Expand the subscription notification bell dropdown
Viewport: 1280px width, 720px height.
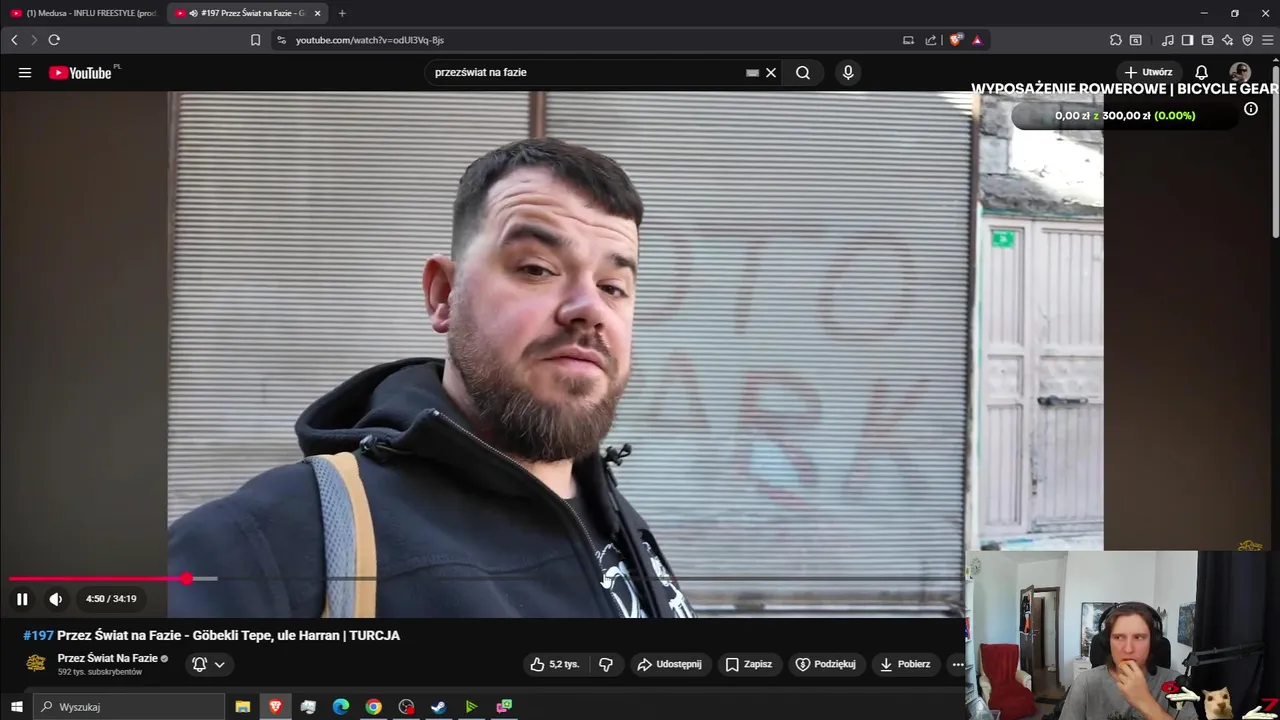click(208, 664)
